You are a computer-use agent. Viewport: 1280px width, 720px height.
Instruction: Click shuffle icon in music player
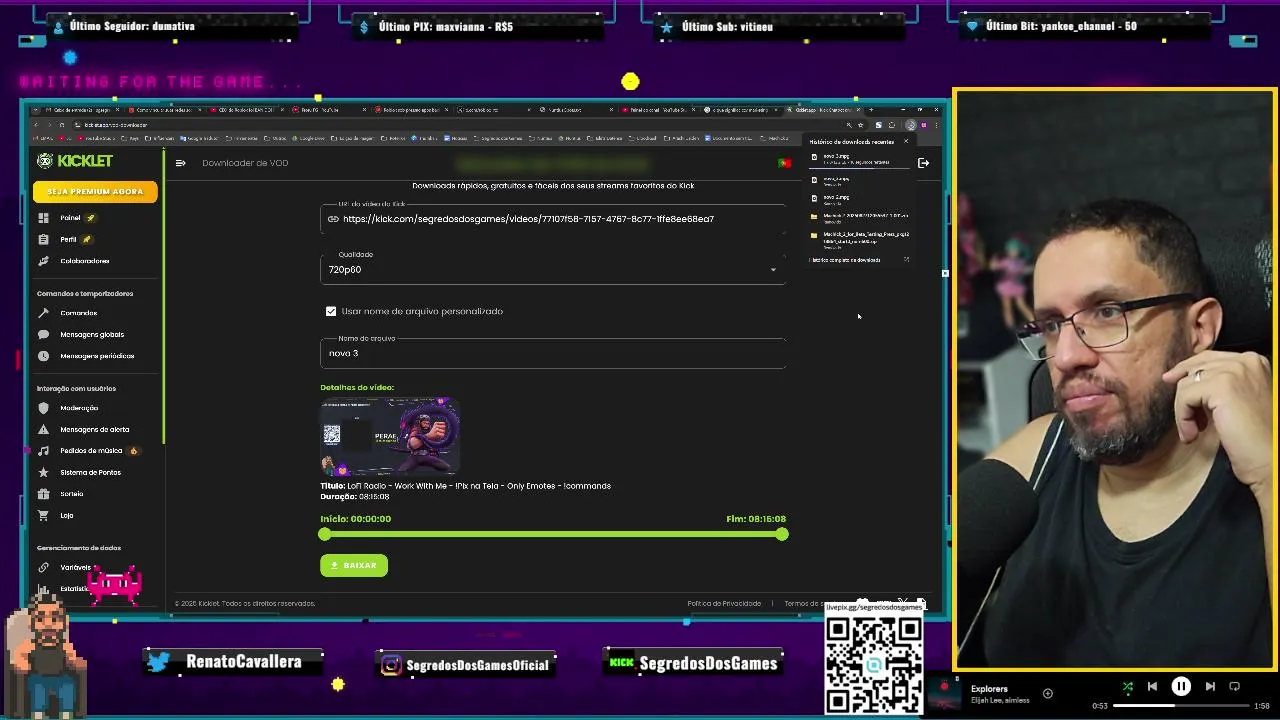pyautogui.click(x=1128, y=687)
